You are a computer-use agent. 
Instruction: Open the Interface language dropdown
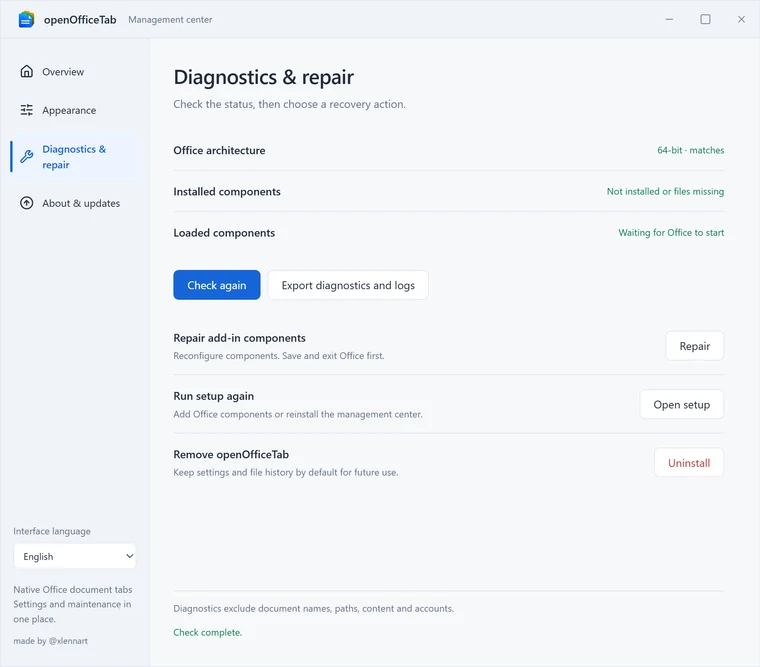(75, 556)
